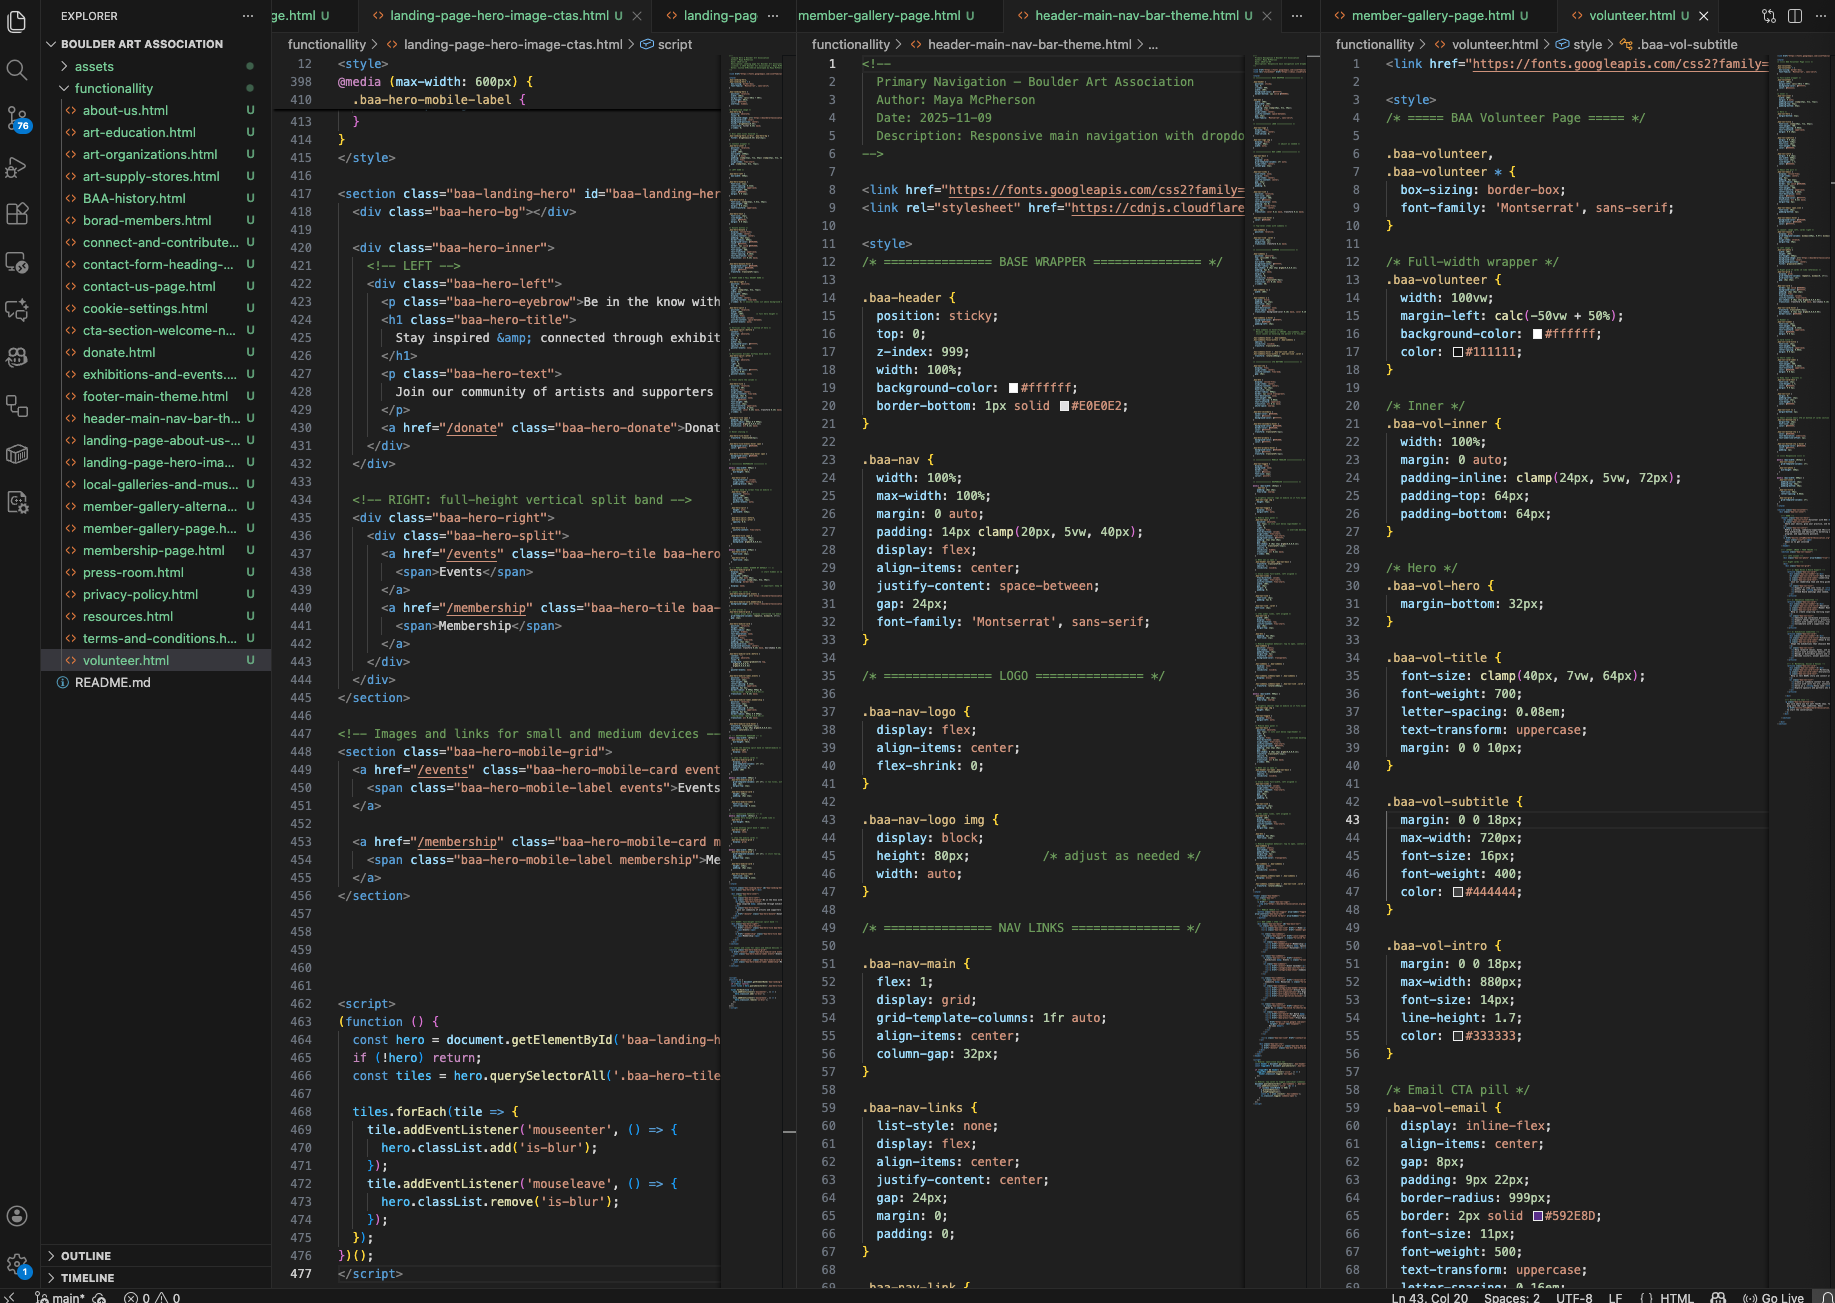
Task: Expand the assets folder
Action: pyautogui.click(x=93, y=66)
